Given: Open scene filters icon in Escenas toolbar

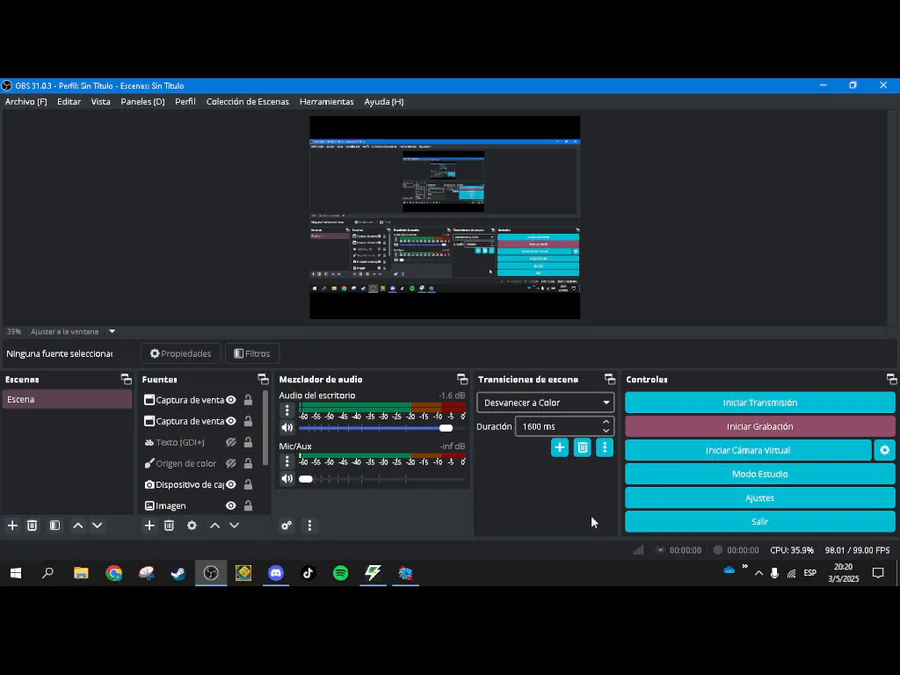Looking at the screenshot, I should point(55,525).
